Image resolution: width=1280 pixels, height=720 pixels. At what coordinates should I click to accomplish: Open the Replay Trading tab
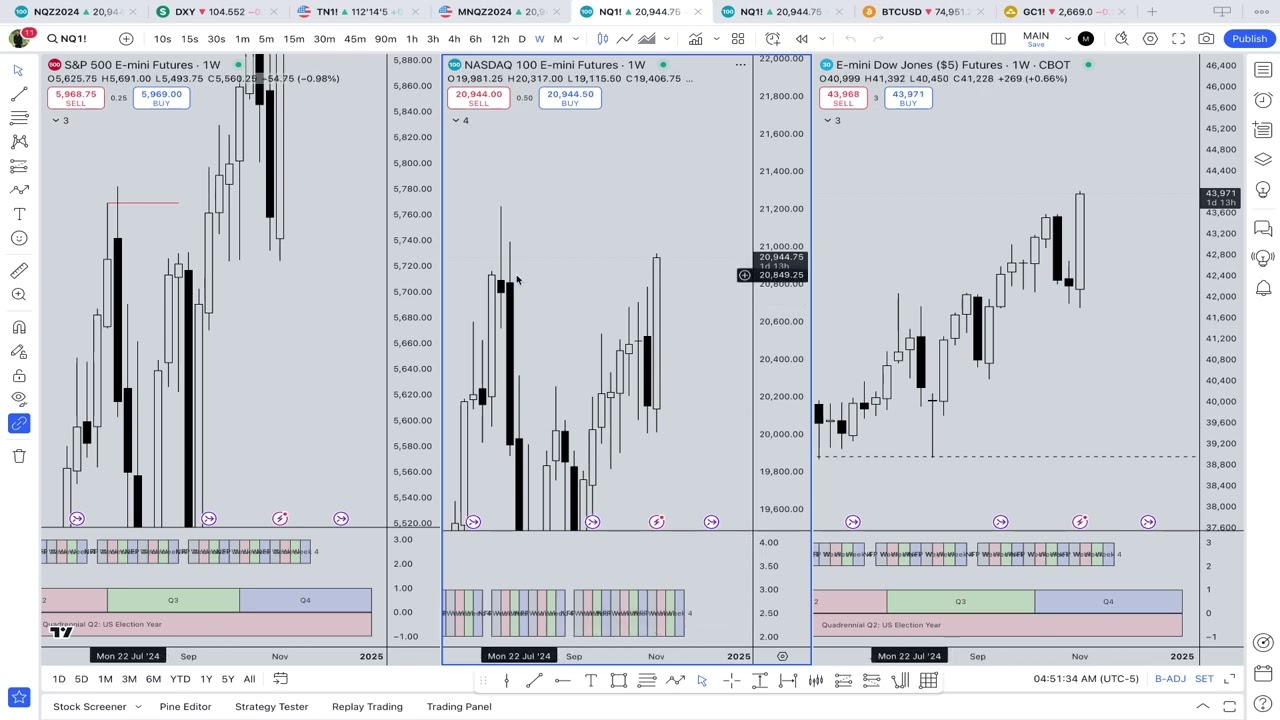[x=367, y=707]
